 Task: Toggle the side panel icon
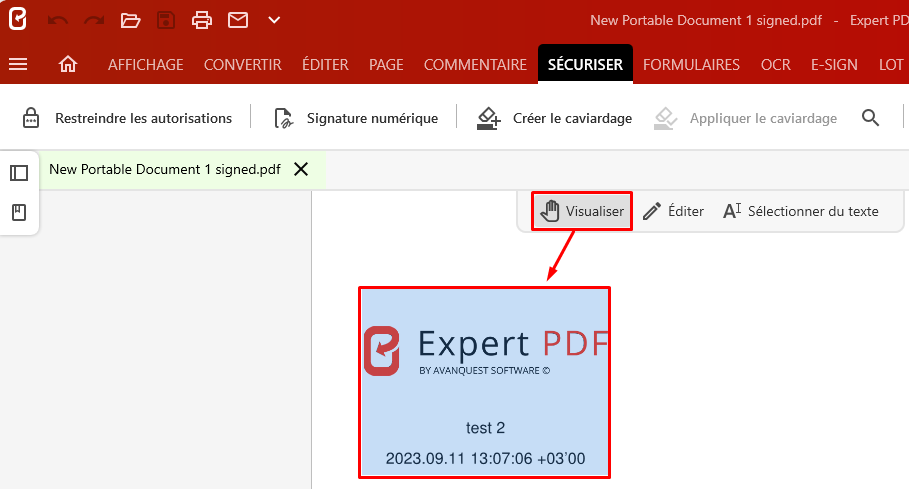[19, 173]
